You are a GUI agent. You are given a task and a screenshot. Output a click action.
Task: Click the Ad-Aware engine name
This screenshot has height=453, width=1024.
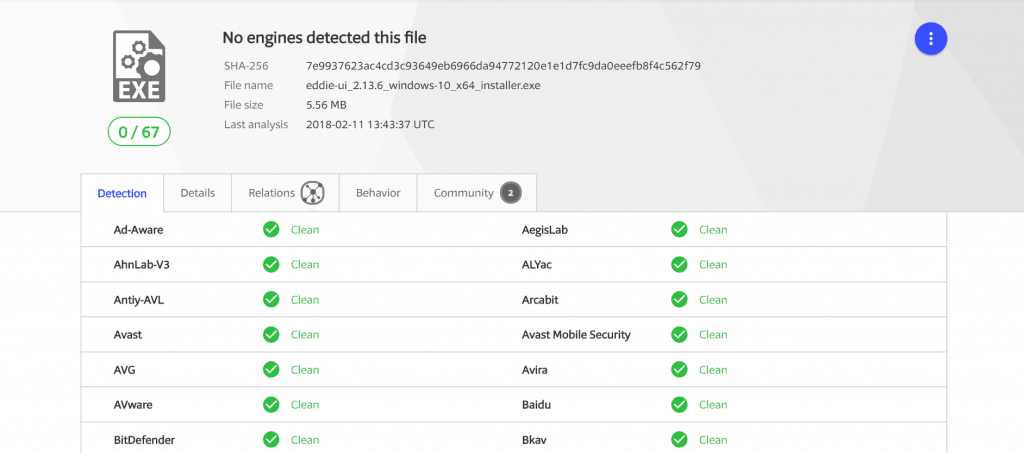coord(138,230)
